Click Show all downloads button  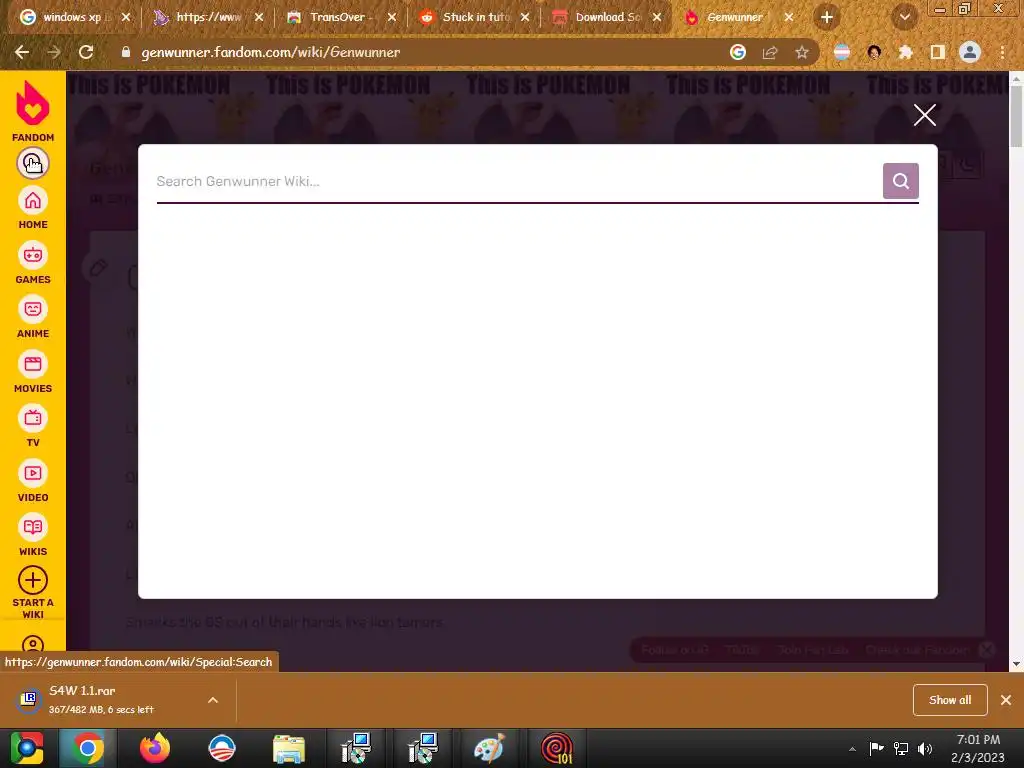(950, 700)
